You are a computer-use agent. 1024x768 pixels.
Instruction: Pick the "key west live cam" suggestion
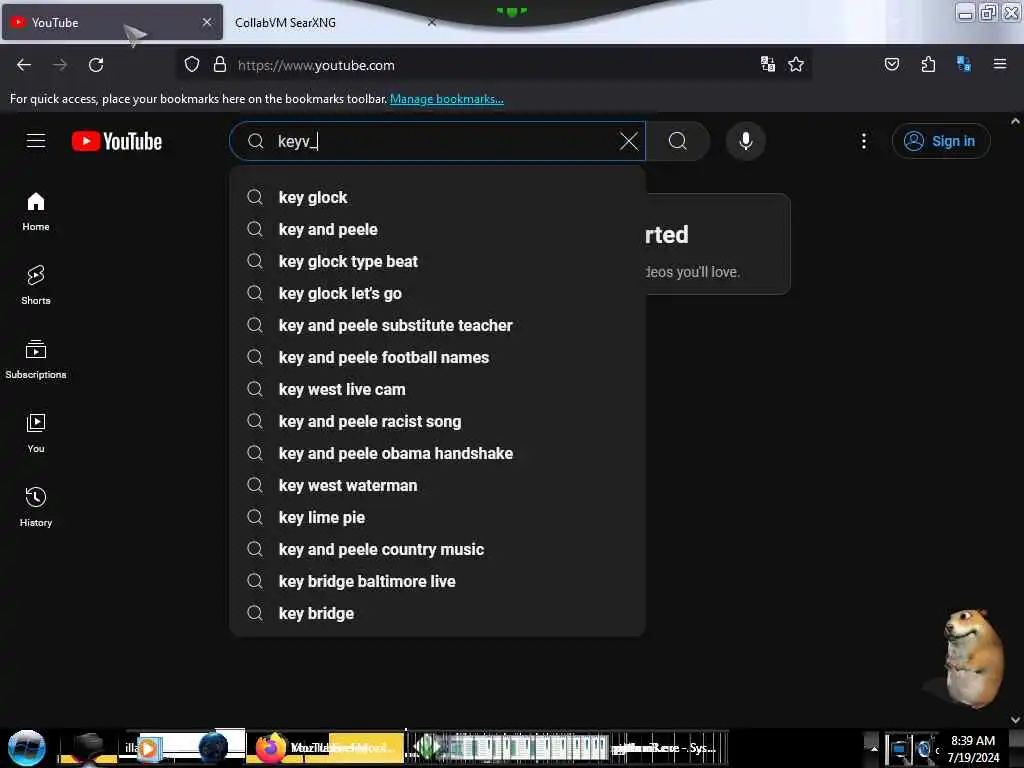click(437, 389)
